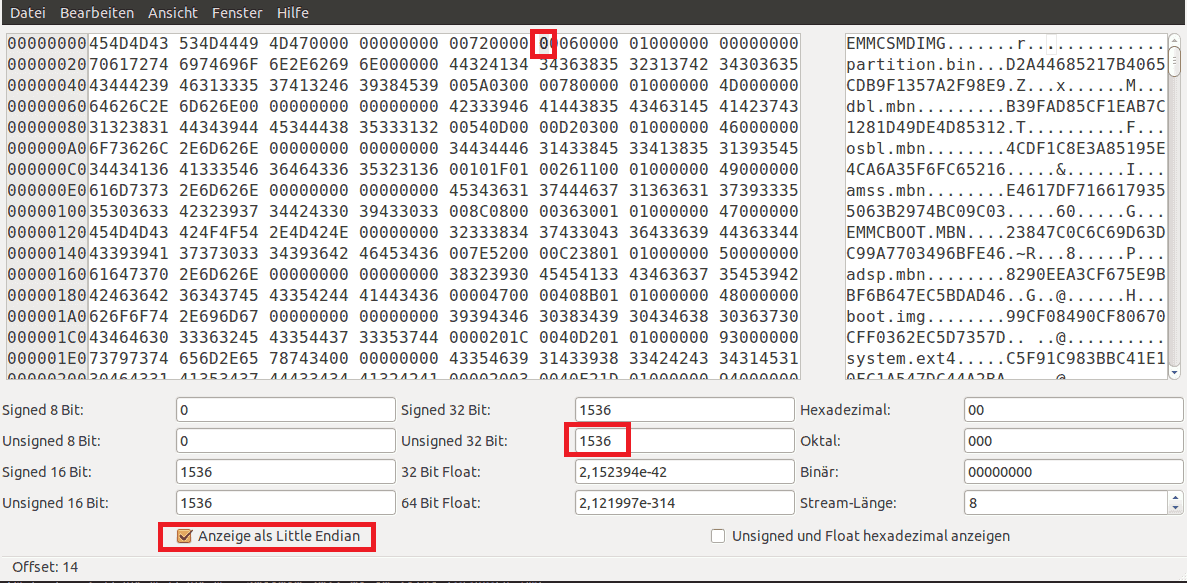Screen dimensions: 1187x583
Task: Open the Ansicht menu
Action: 172,13
